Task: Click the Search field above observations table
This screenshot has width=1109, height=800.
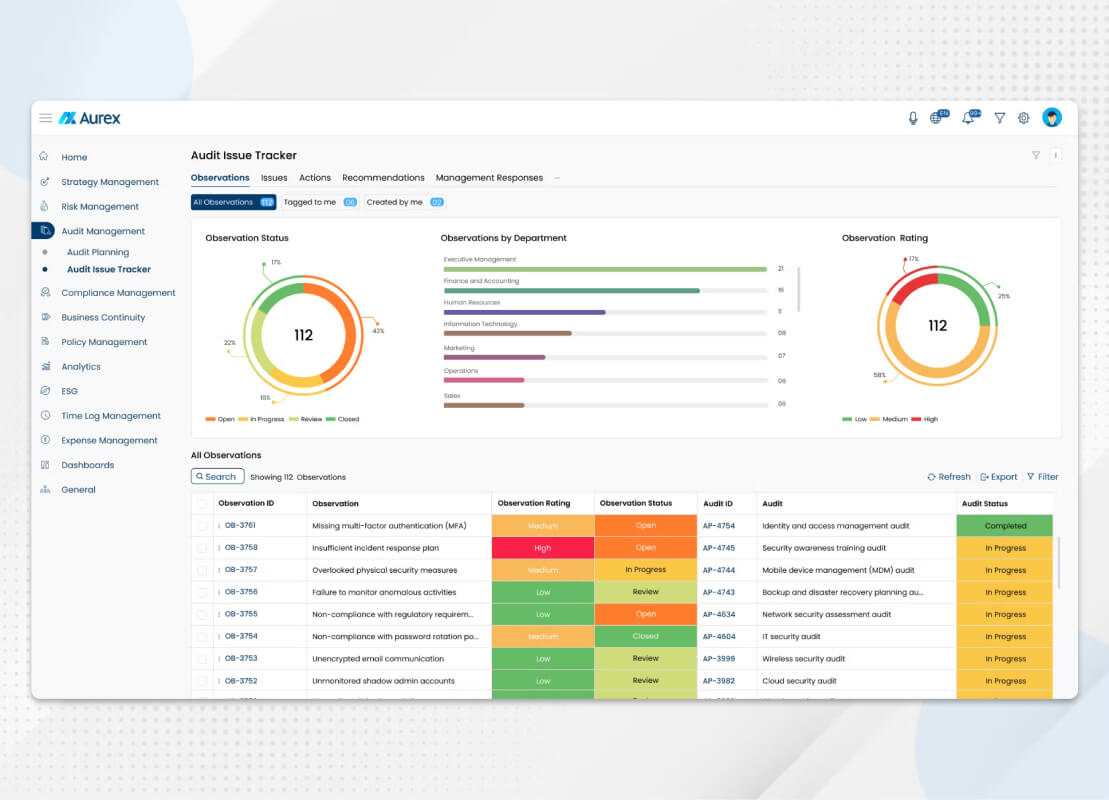Action: 217,477
